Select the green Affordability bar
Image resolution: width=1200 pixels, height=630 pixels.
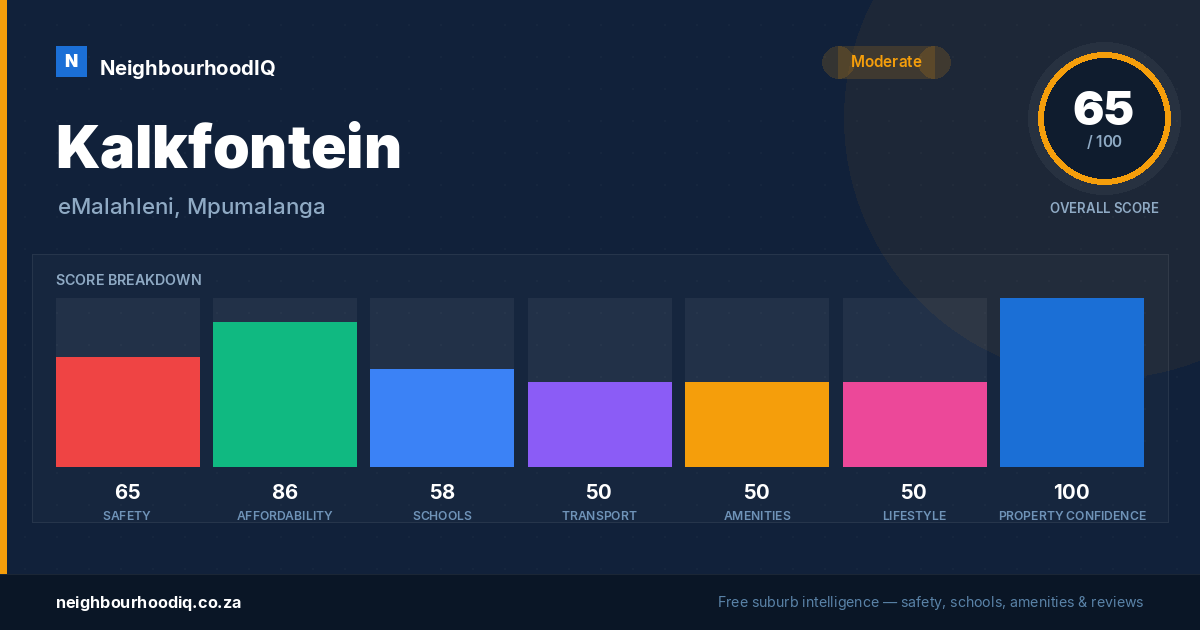point(285,394)
